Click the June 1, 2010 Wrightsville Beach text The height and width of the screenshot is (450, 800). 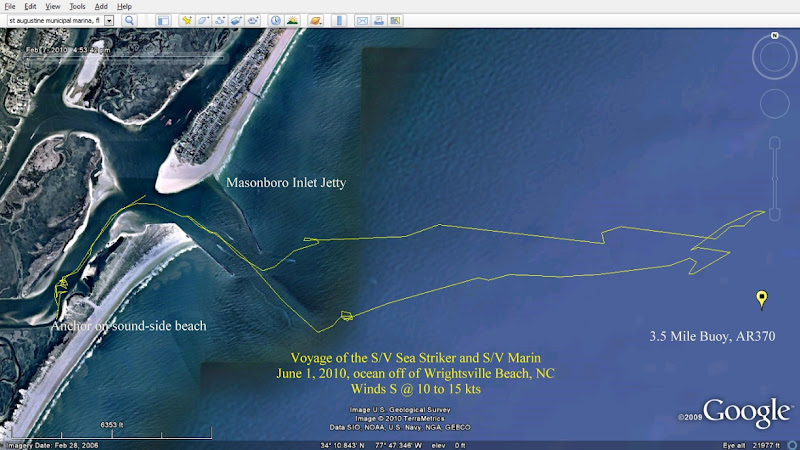415,373
